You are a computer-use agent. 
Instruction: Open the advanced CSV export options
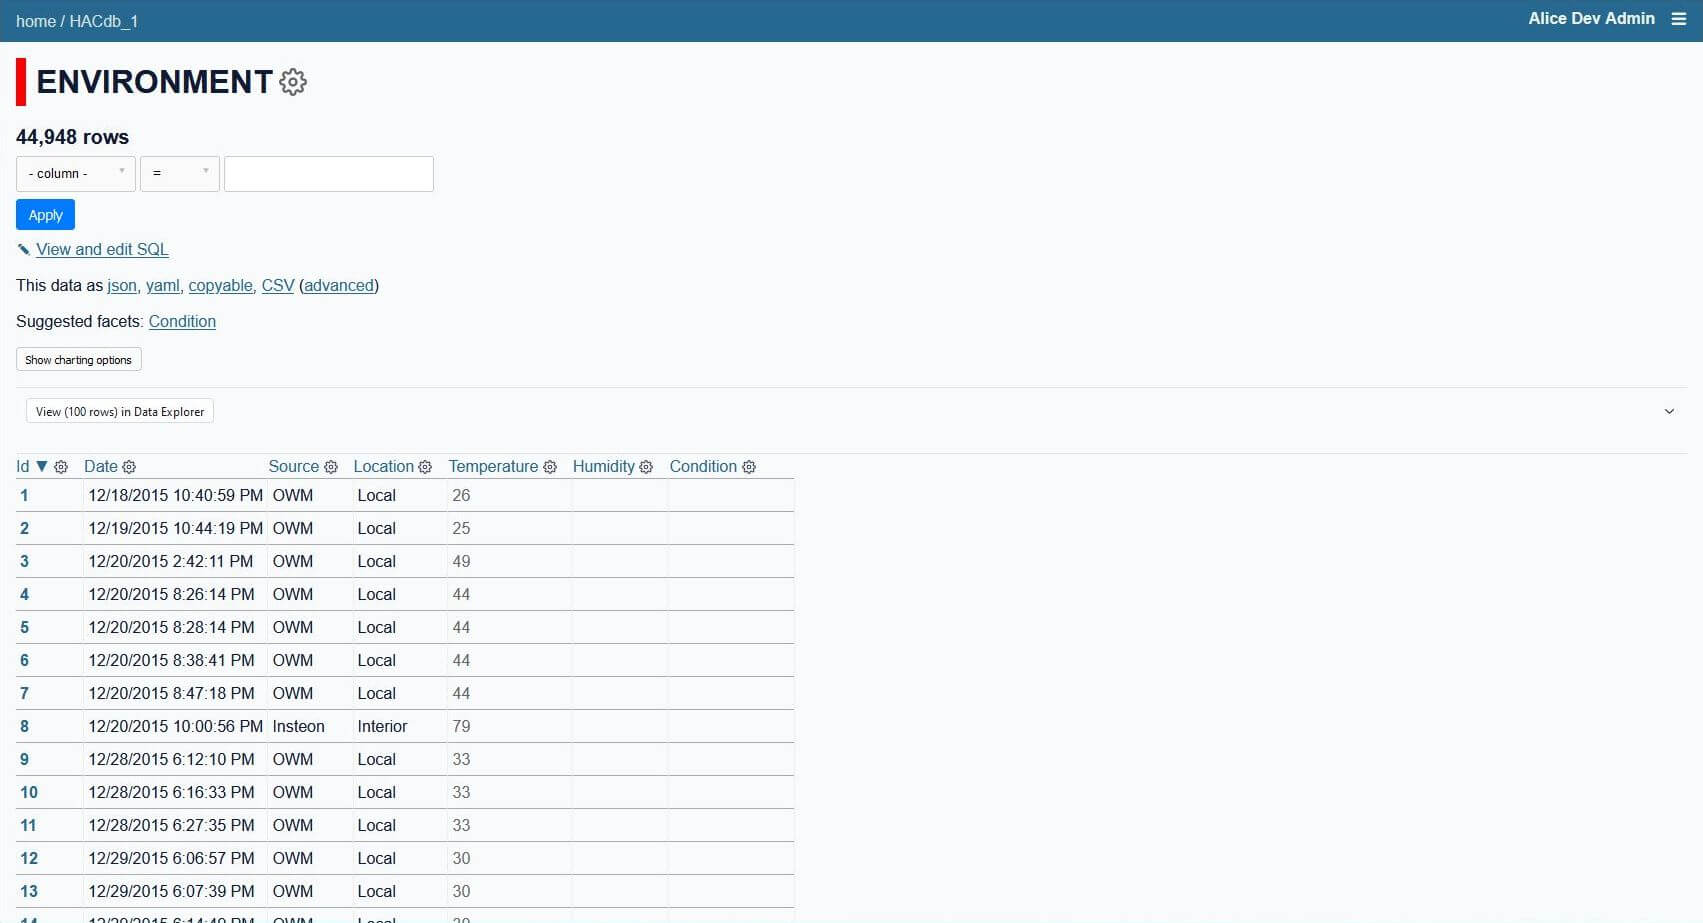point(339,286)
